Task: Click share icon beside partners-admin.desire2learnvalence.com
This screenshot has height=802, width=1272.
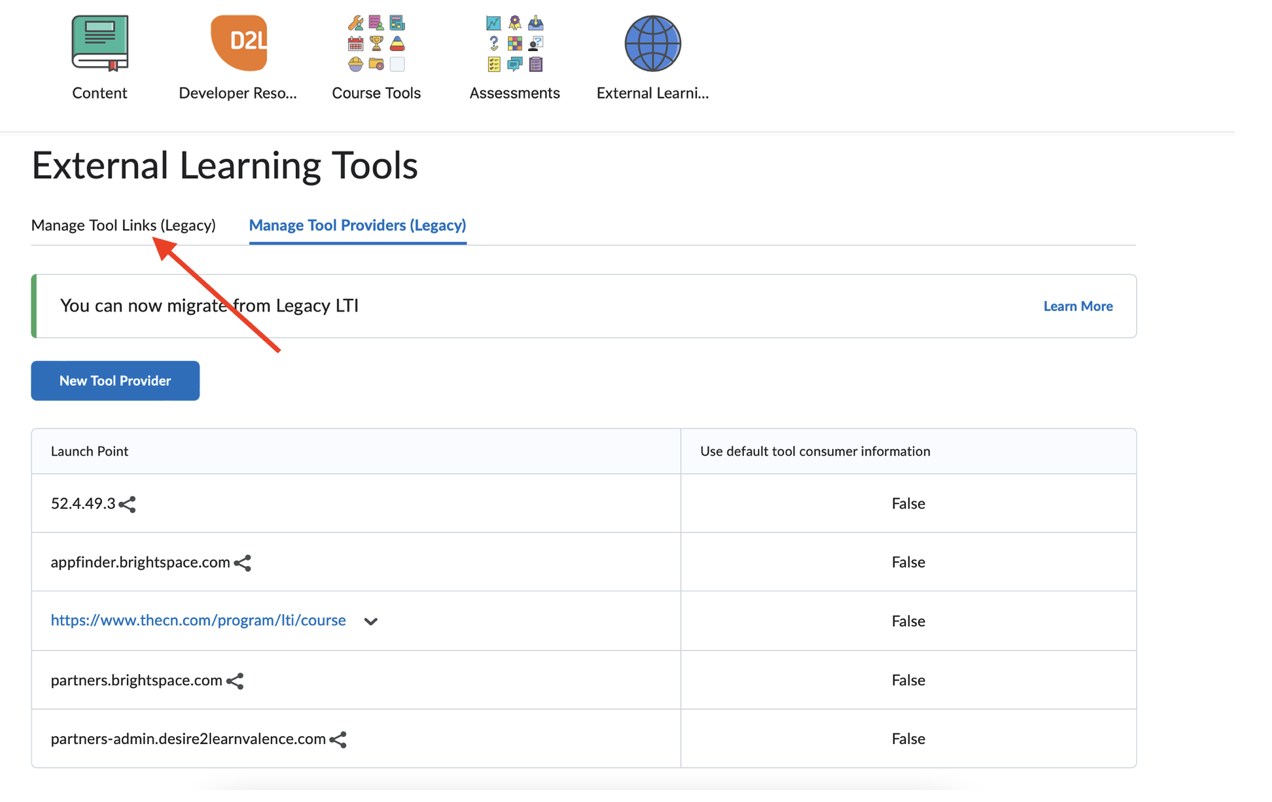Action: click(x=338, y=740)
